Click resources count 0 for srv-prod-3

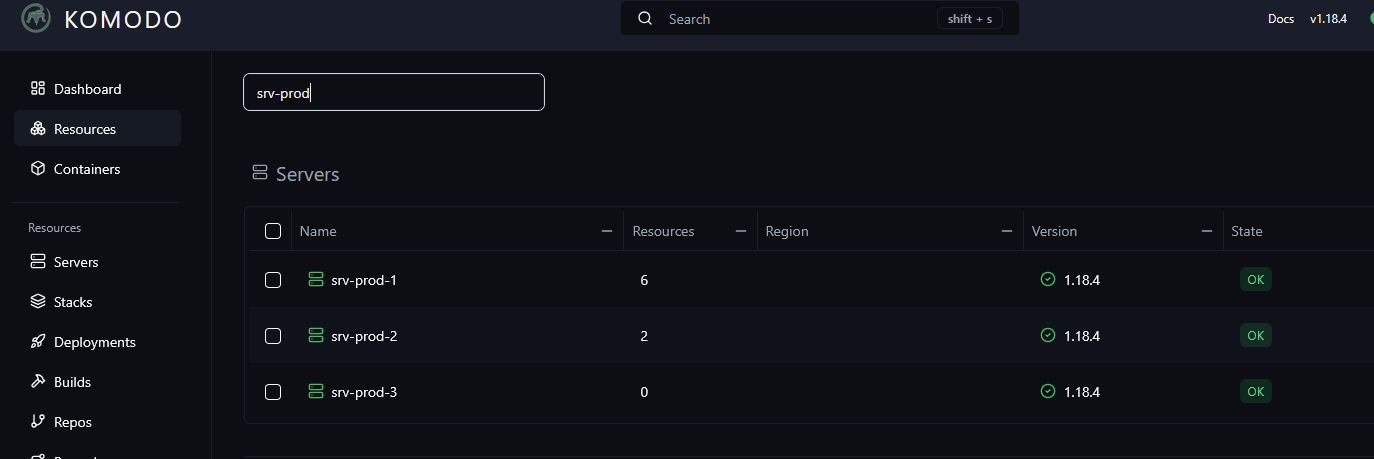pos(644,392)
